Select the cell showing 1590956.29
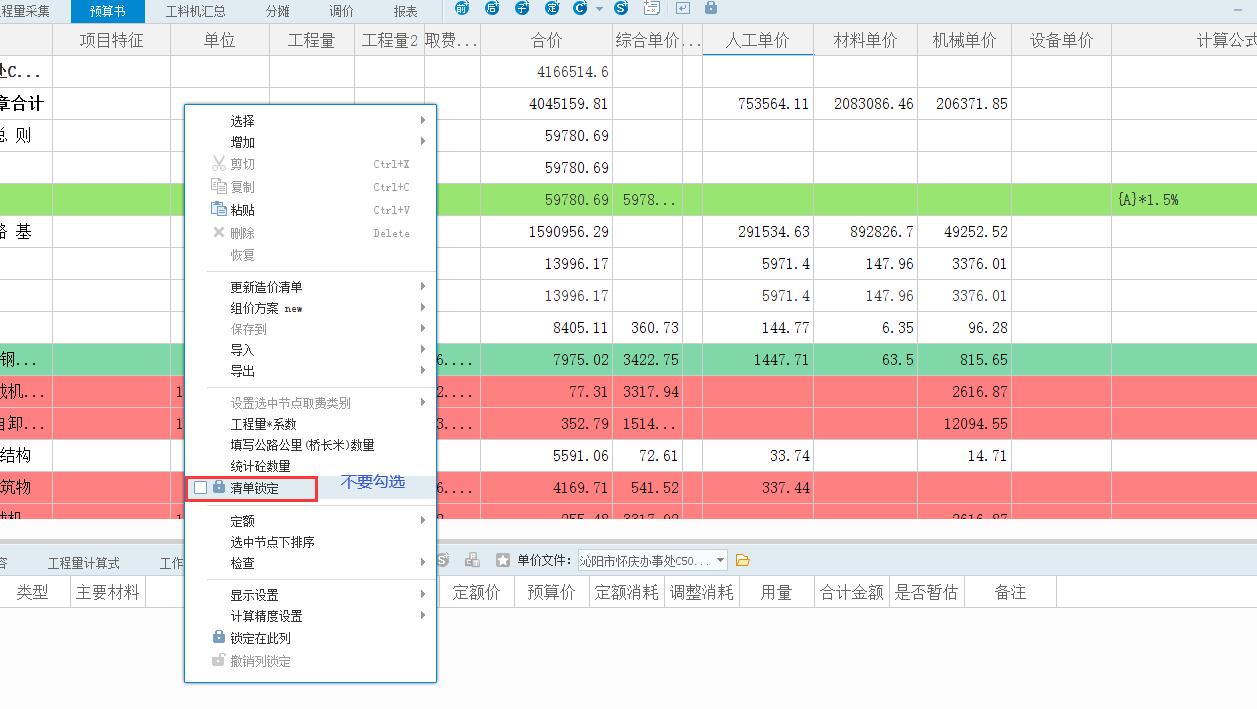1257x709 pixels. tap(547, 232)
